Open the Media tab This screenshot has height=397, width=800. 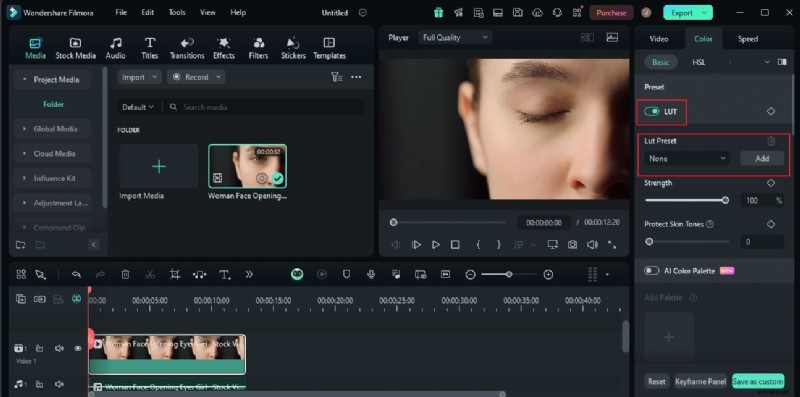coord(35,48)
